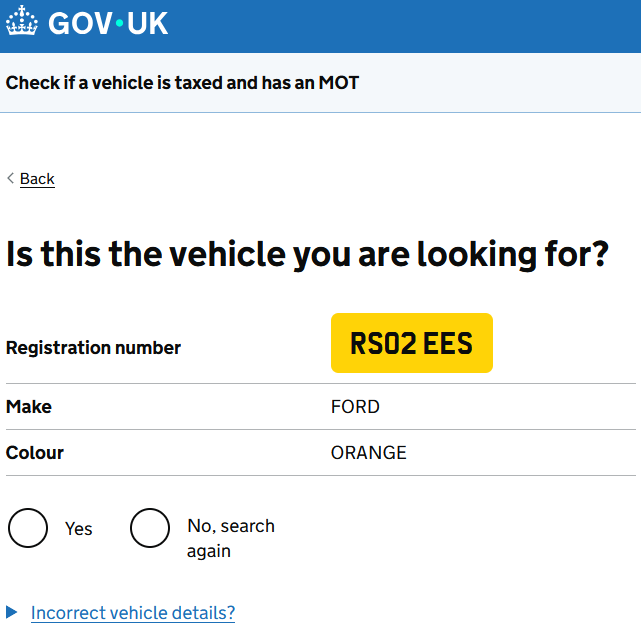Click the blue GOV.UK header bar
The height and width of the screenshot is (644, 641).
pyautogui.click(x=400, y=25)
